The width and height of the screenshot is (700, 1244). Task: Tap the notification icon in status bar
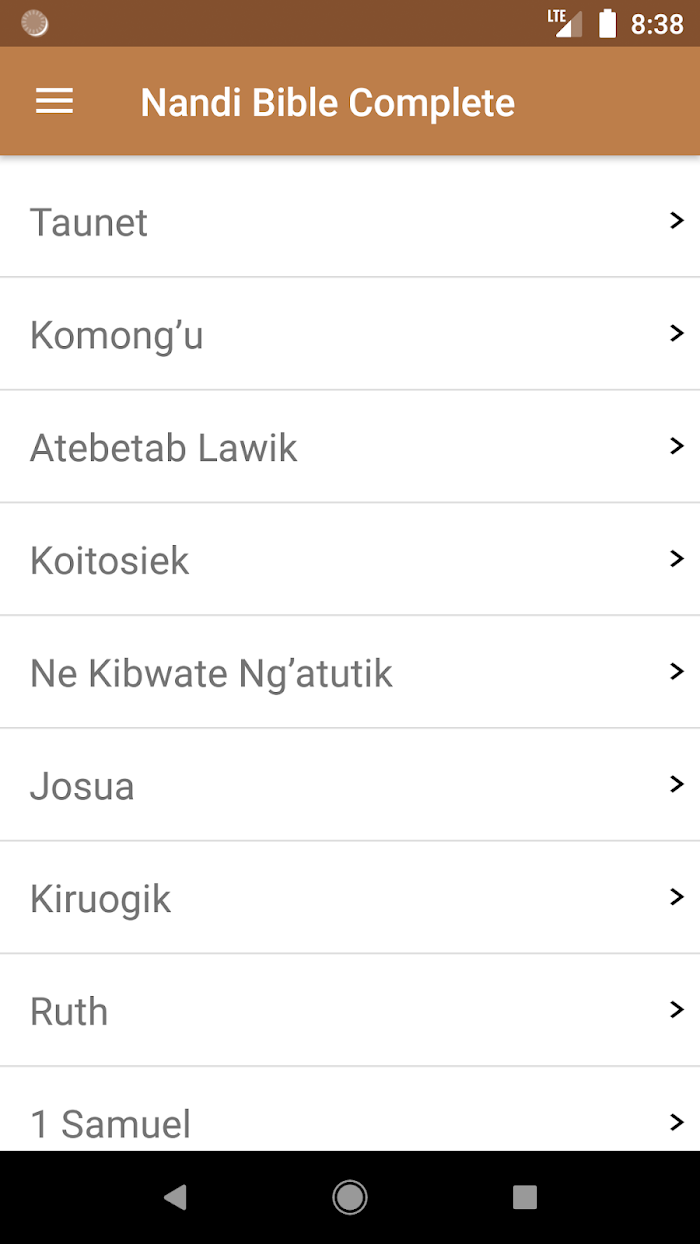(x=35, y=23)
